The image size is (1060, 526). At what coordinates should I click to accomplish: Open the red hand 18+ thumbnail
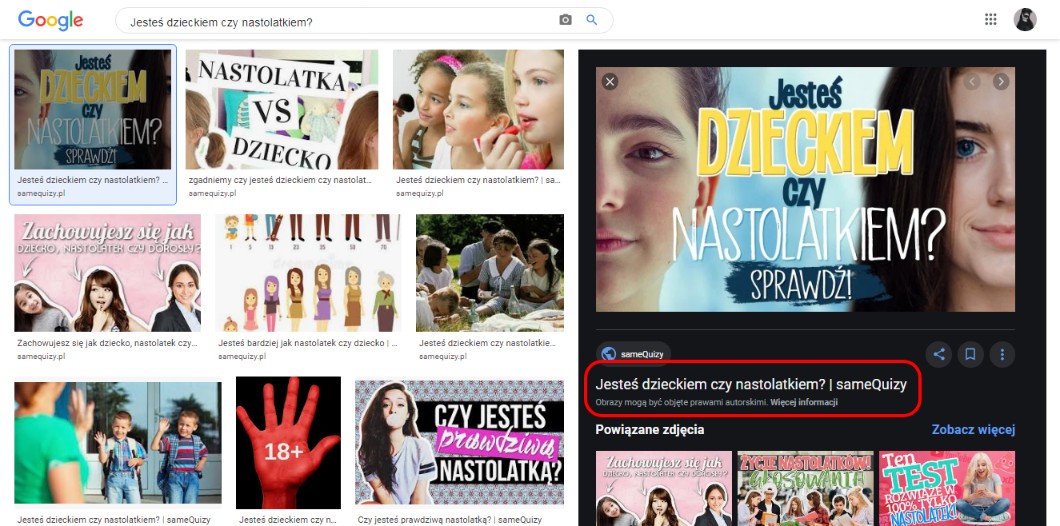(x=288, y=443)
